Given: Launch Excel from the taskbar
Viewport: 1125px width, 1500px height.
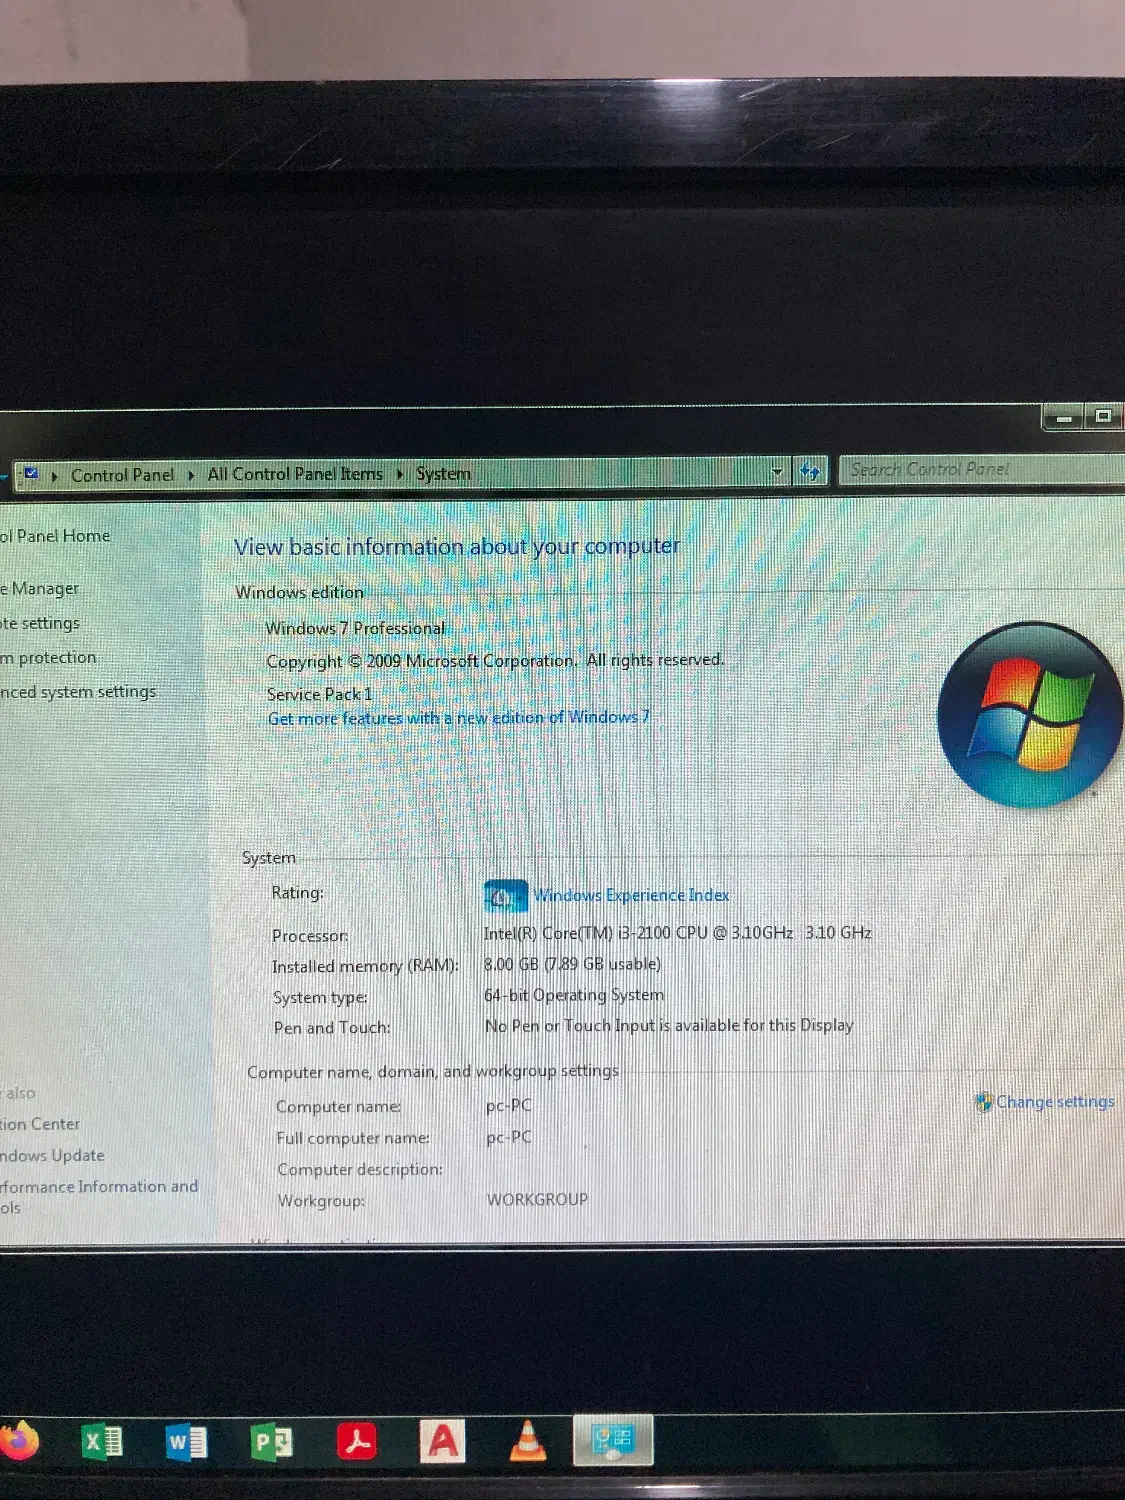Looking at the screenshot, I should pos(101,1441).
